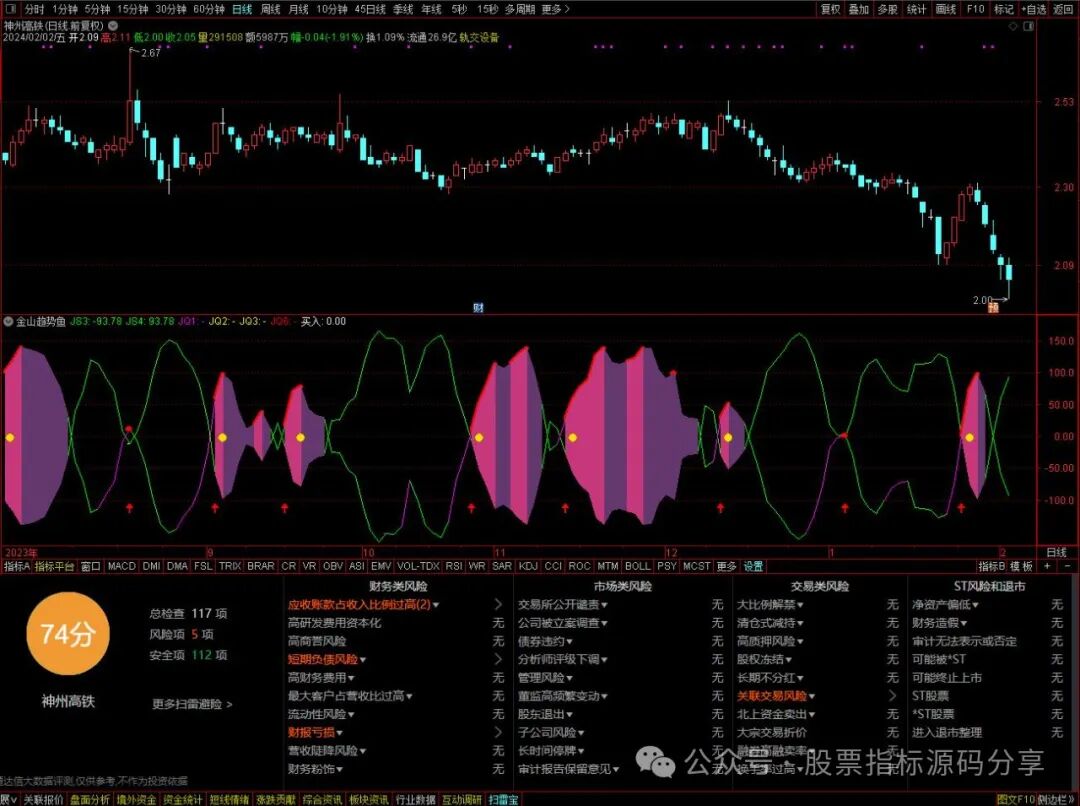The image size is (1080, 806).
Task: Click the 标记 mark button
Action: coord(1004,9)
